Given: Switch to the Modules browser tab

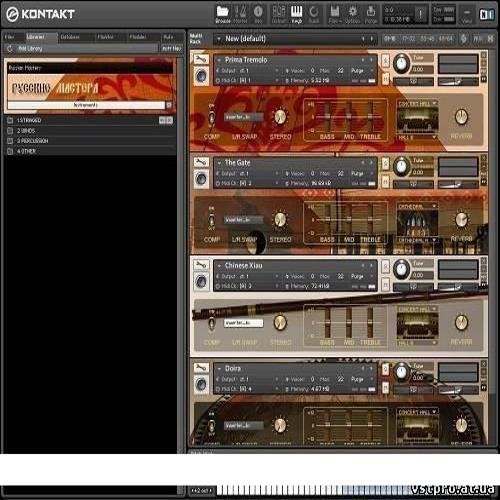Looking at the screenshot, I should click(138, 37).
